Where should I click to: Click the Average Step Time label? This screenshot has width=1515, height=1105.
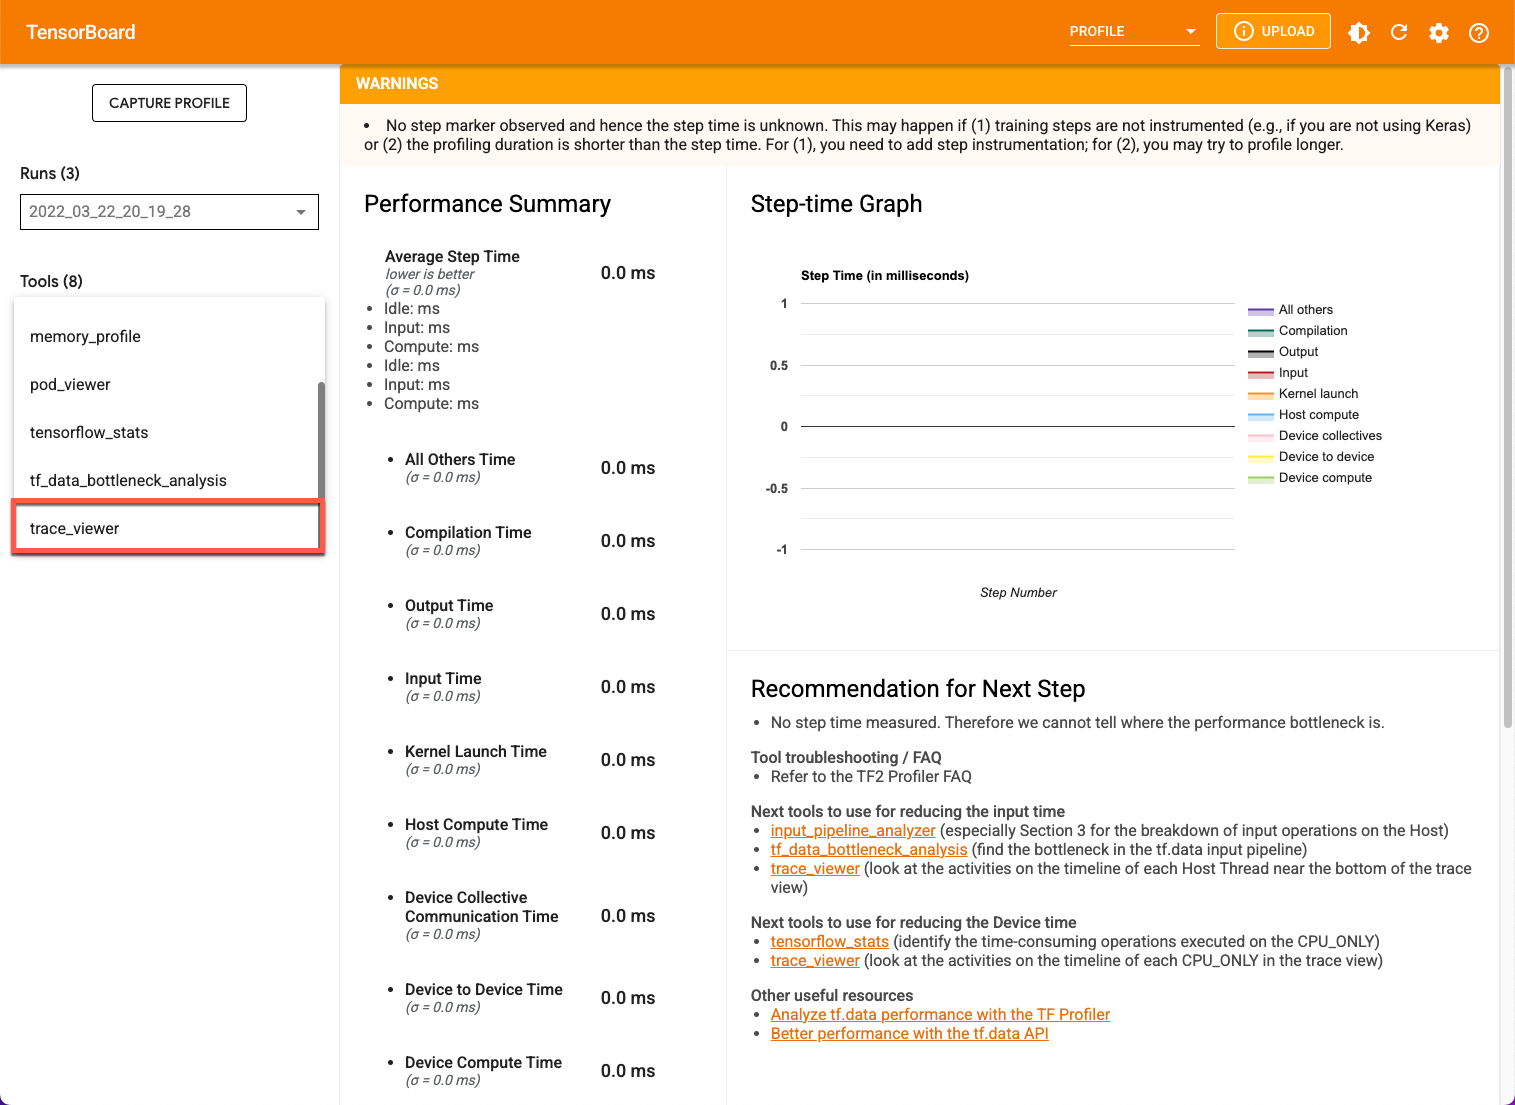452,257
